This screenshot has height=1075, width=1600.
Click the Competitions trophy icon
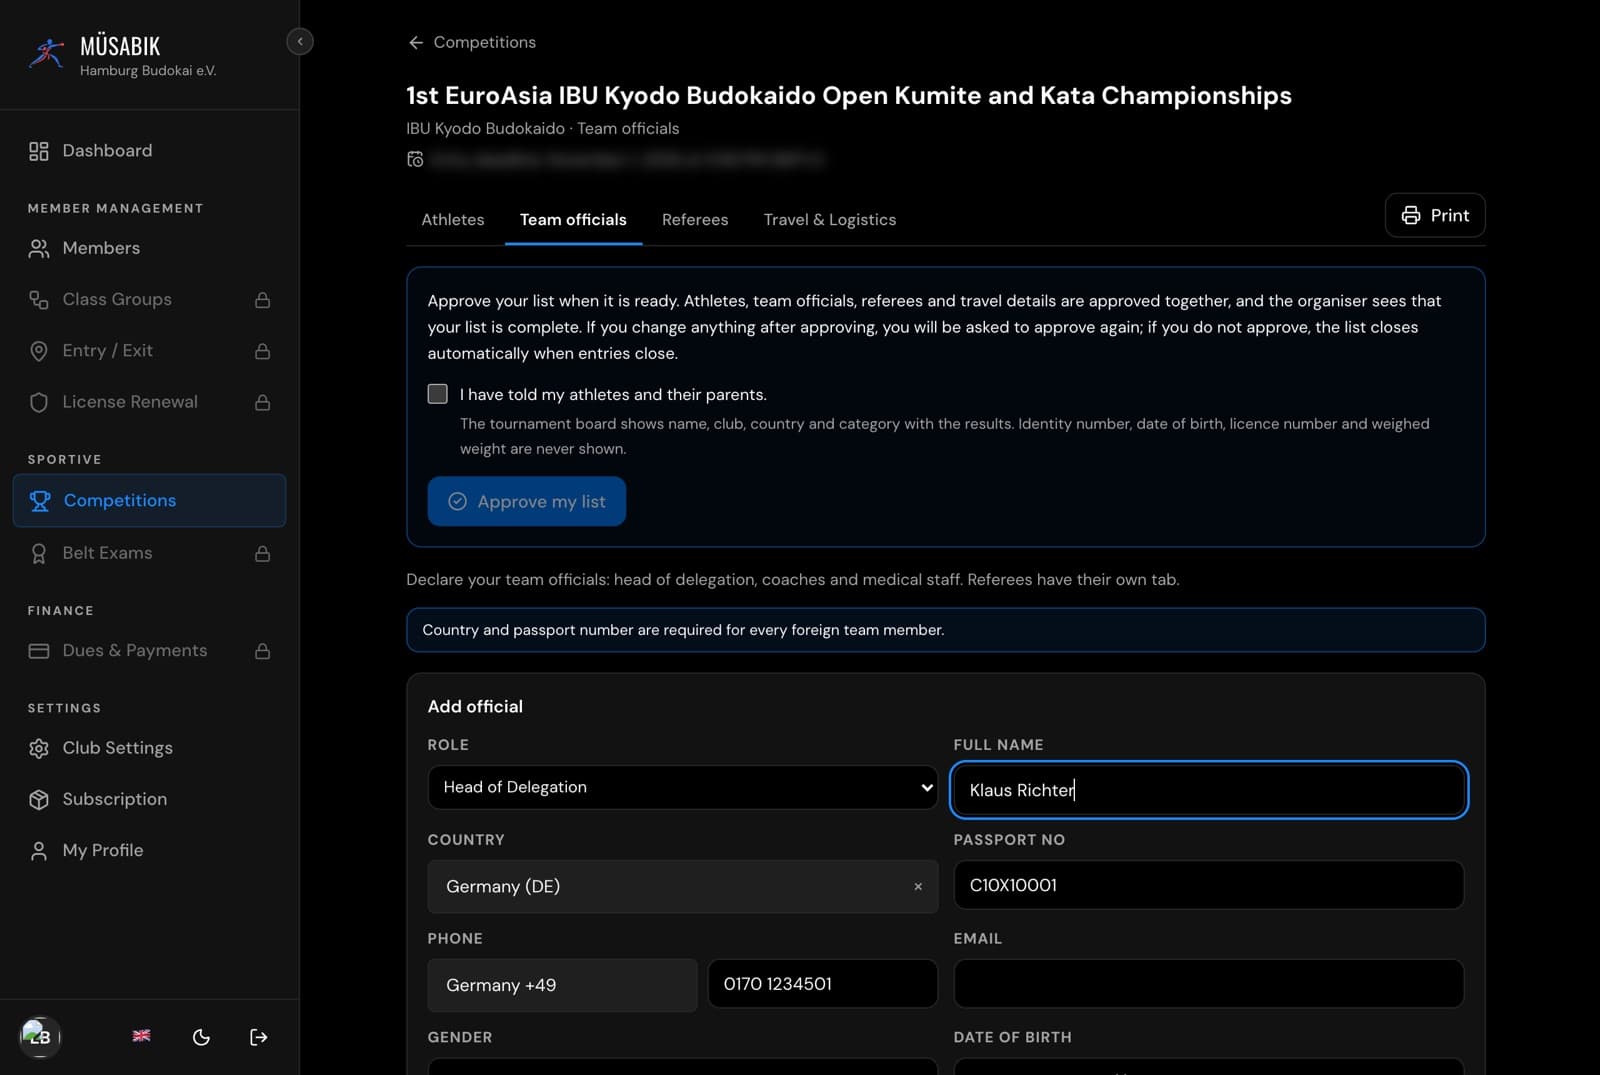(40, 501)
